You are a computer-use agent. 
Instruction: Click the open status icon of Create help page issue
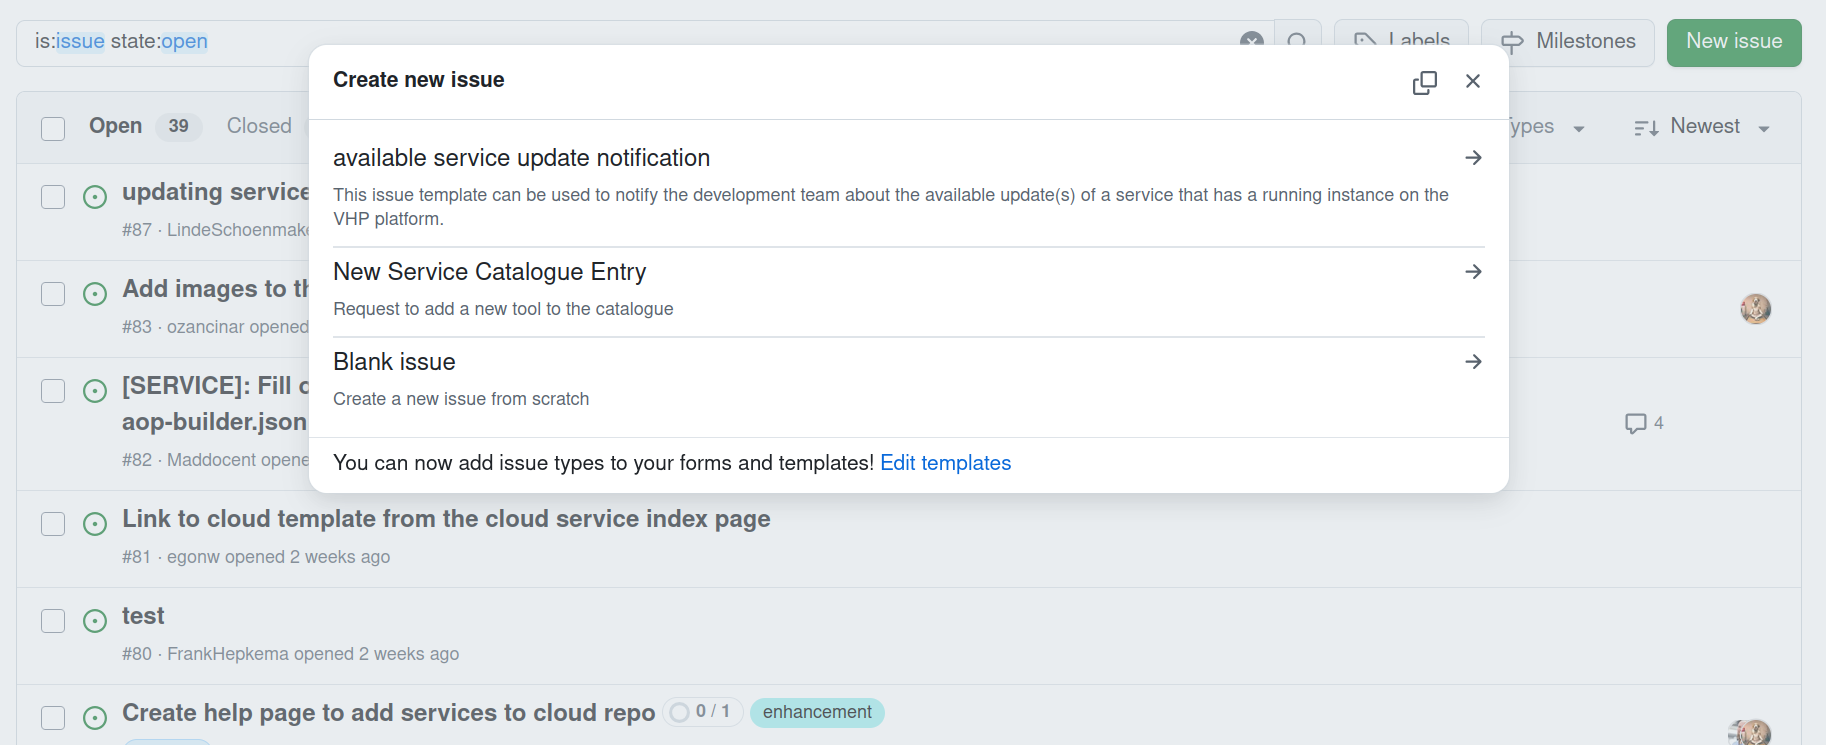[95, 718]
